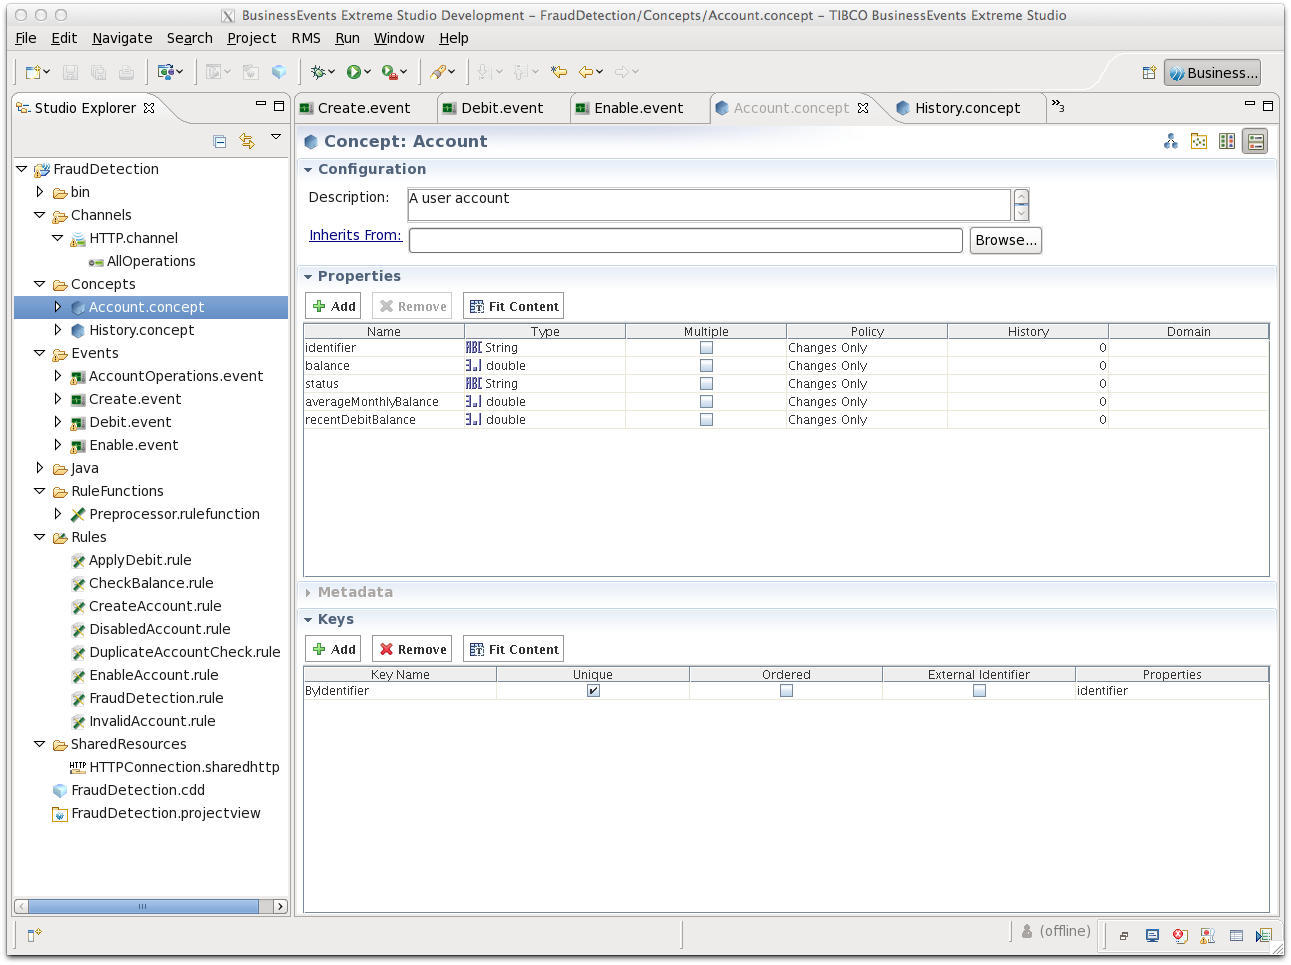Click the New wizard toolbar icon
The width and height of the screenshot is (1291, 965).
coord(33,72)
